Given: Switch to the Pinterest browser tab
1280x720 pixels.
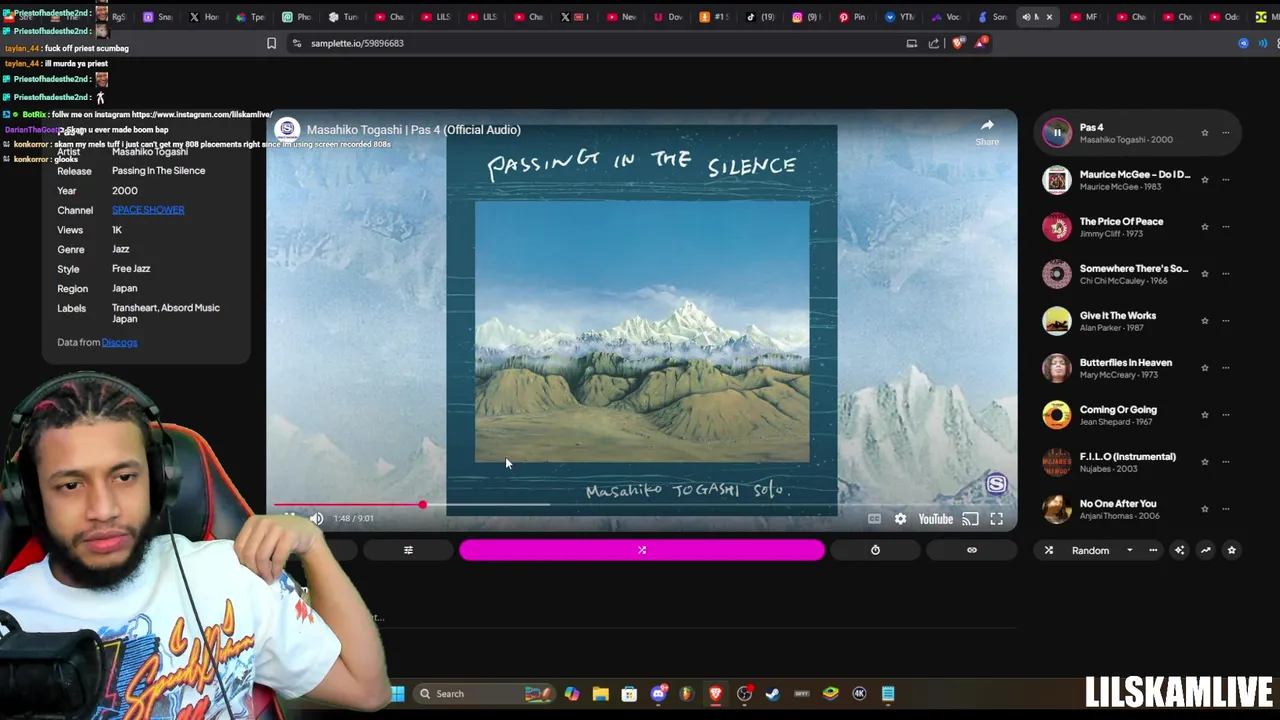Looking at the screenshot, I should tap(851, 17).
